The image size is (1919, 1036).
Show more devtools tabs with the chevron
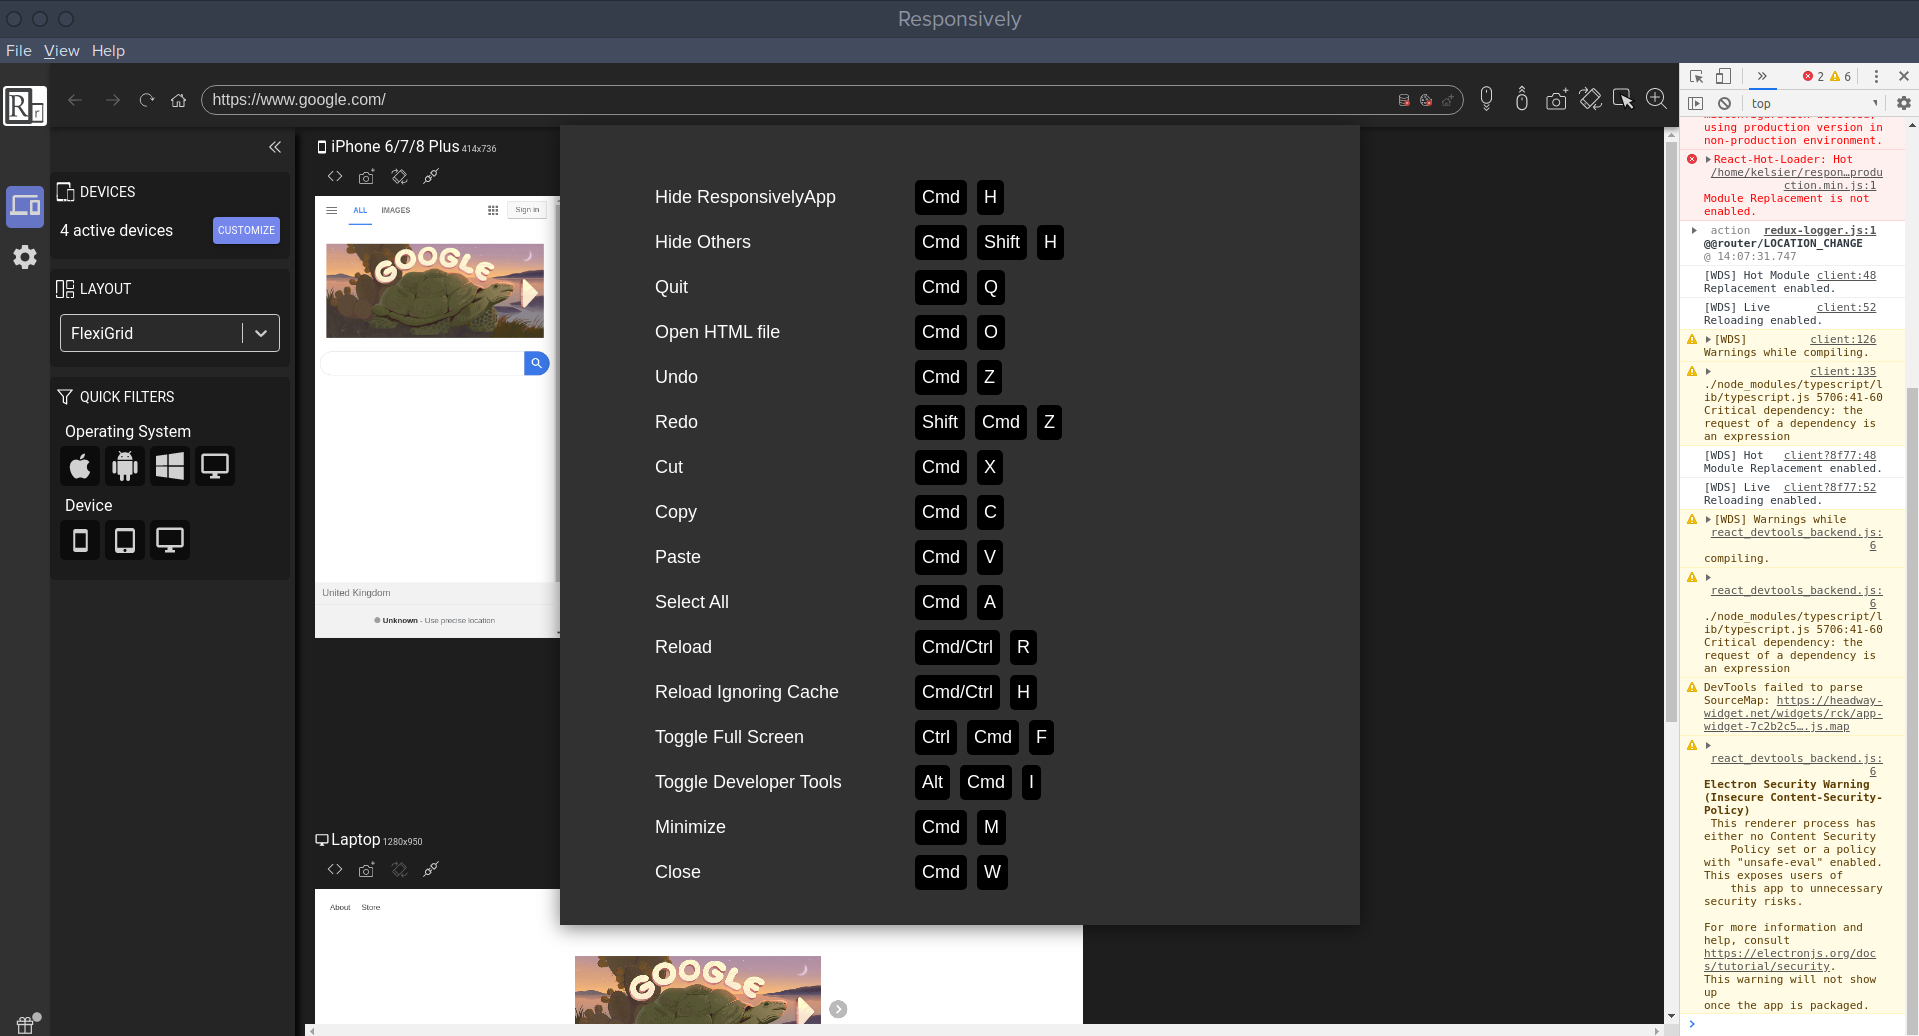pyautogui.click(x=1762, y=76)
